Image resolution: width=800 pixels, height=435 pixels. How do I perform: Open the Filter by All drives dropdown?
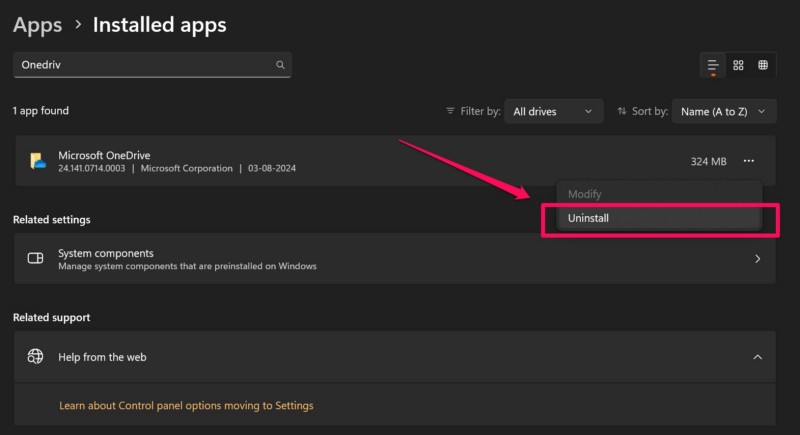[553, 111]
